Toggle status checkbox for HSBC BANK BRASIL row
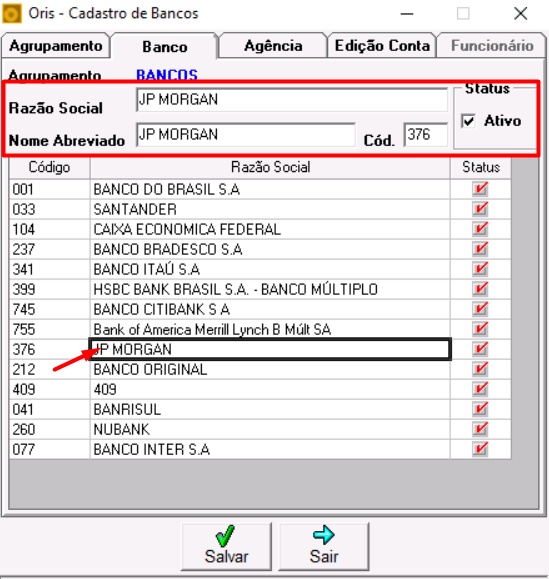This screenshot has width=549, height=579. (x=480, y=289)
